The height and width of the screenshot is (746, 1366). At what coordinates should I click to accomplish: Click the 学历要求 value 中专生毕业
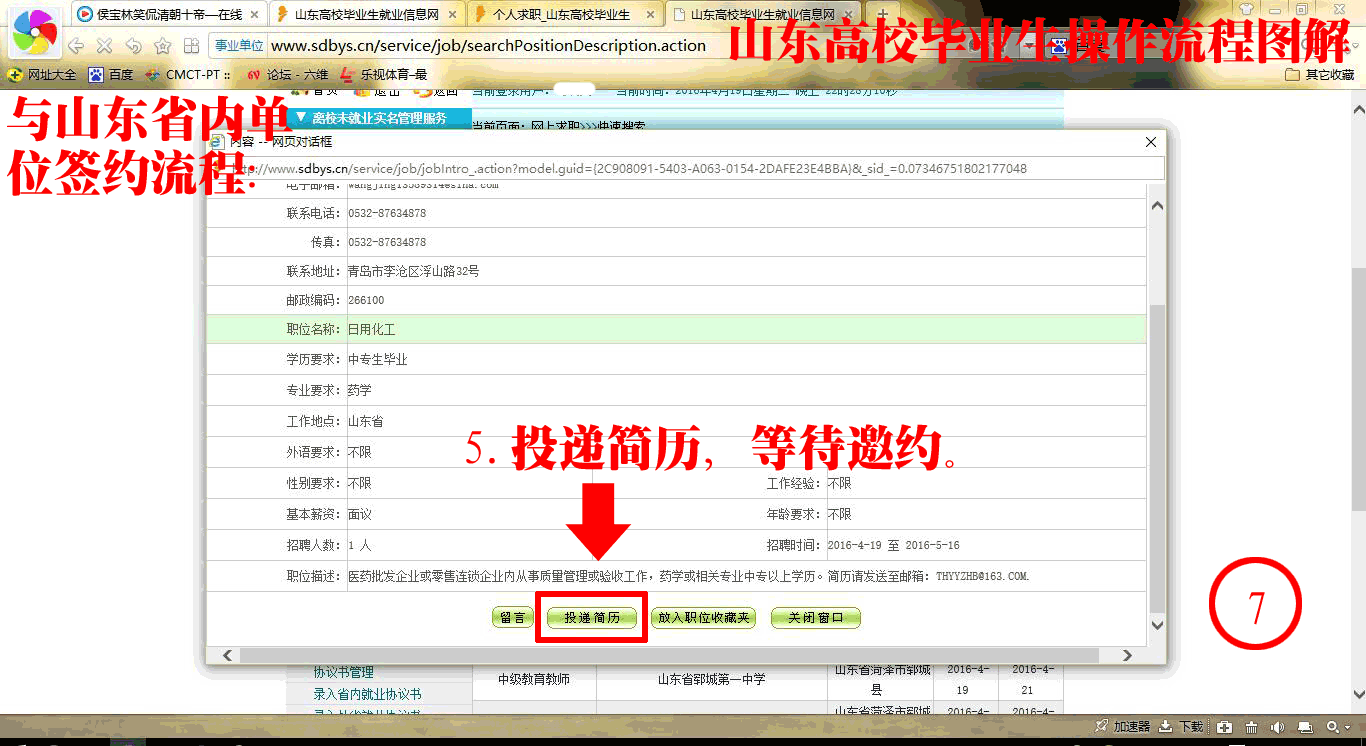point(377,359)
